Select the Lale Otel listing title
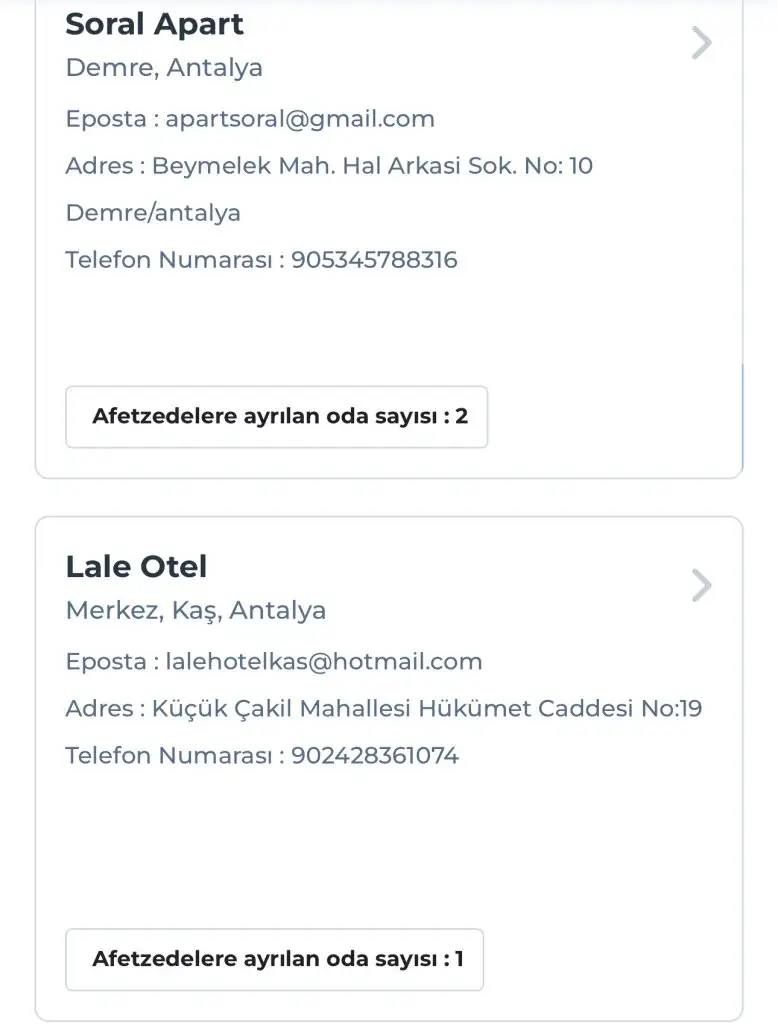Image resolution: width=778 pixels, height=1024 pixels. 136,567
